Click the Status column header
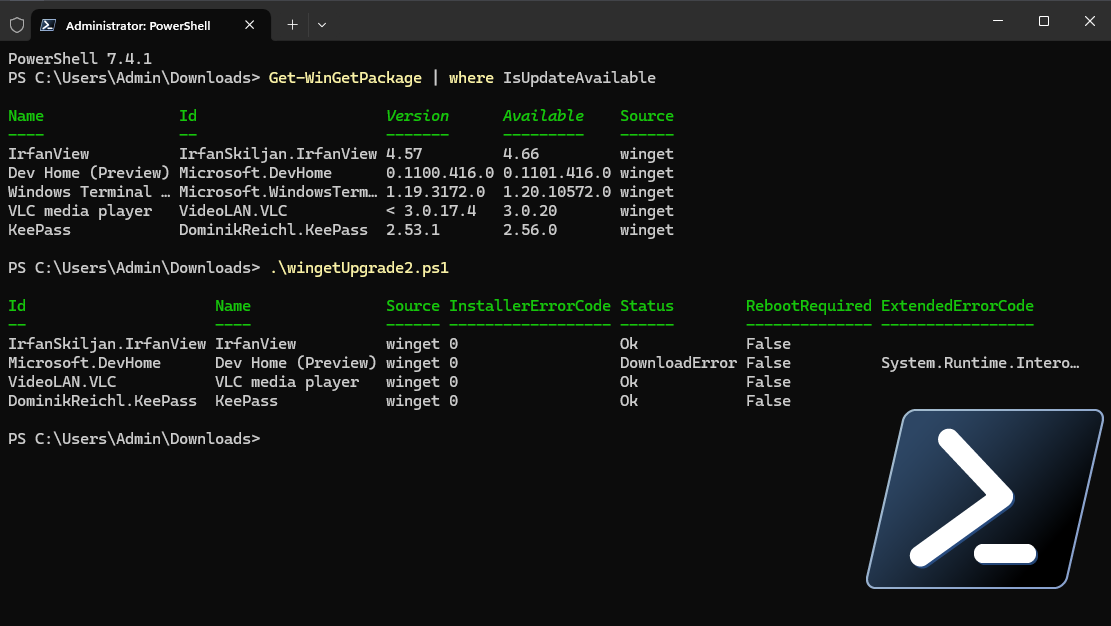This screenshot has height=626, width=1111. click(x=647, y=306)
